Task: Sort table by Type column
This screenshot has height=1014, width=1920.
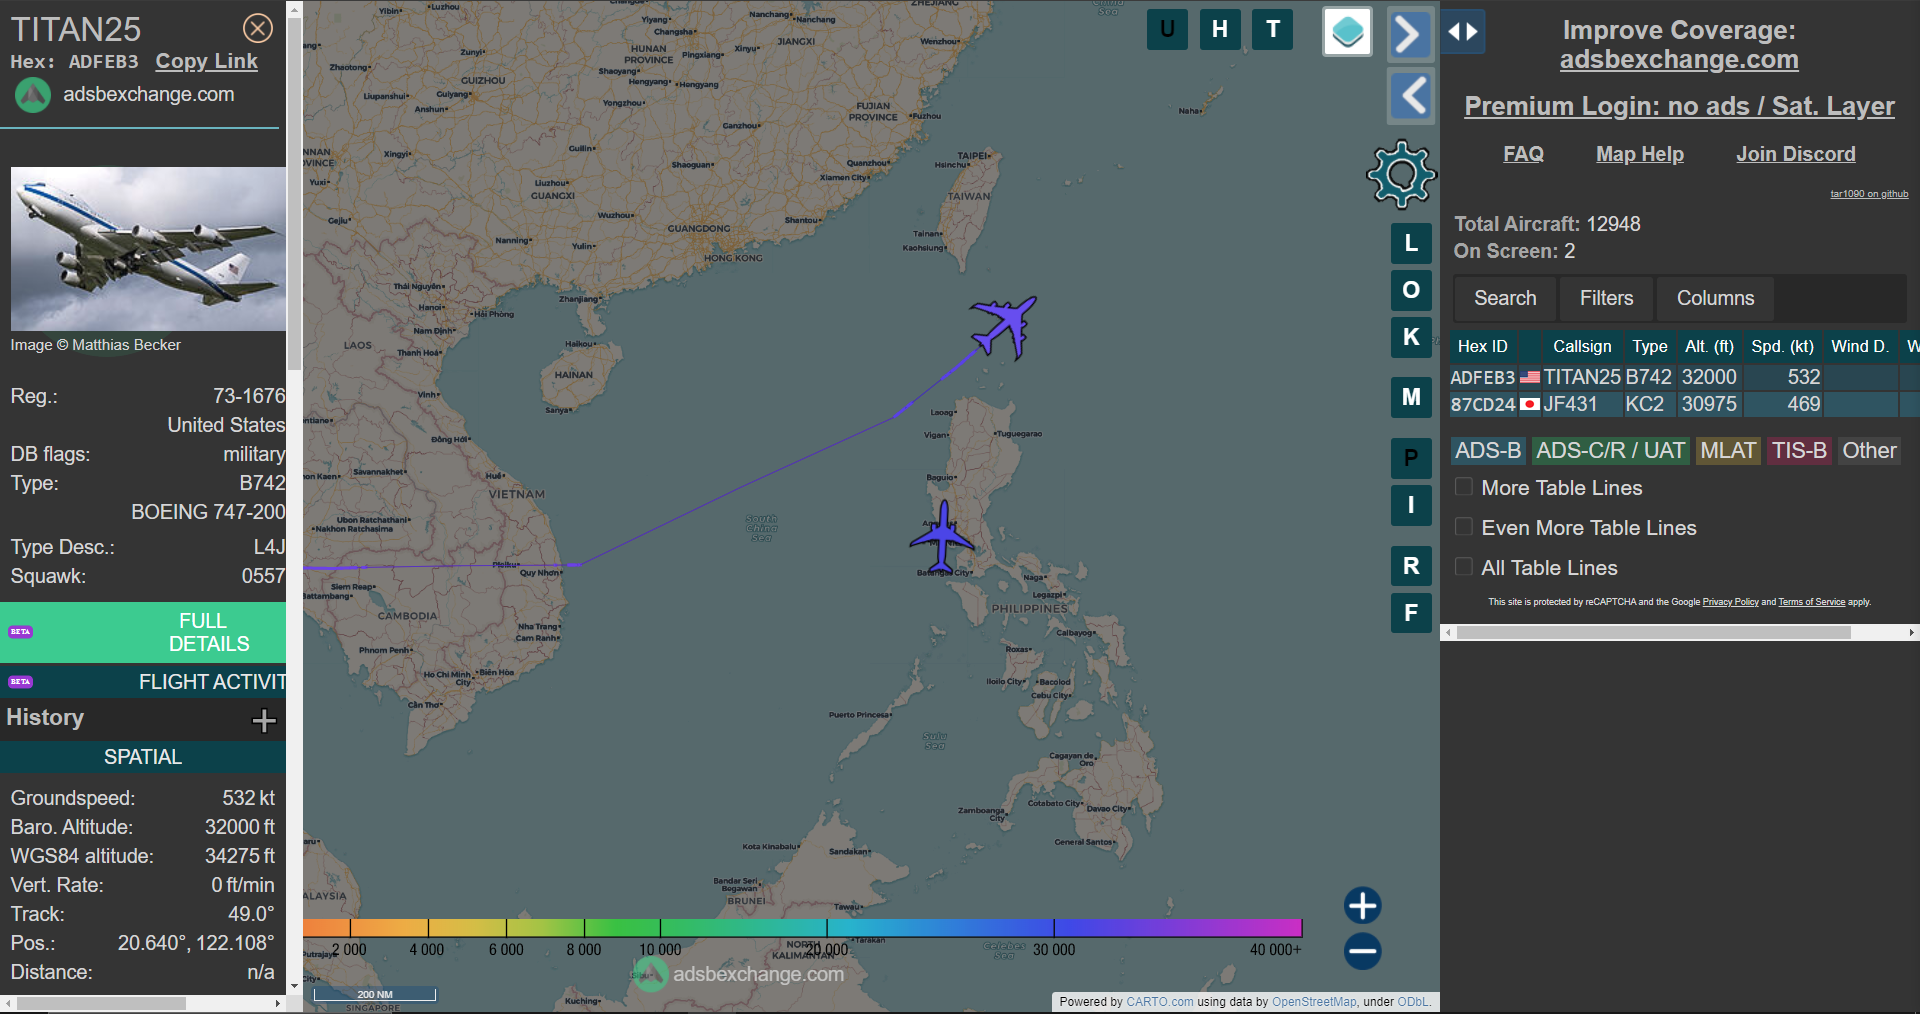Action: [x=1650, y=346]
